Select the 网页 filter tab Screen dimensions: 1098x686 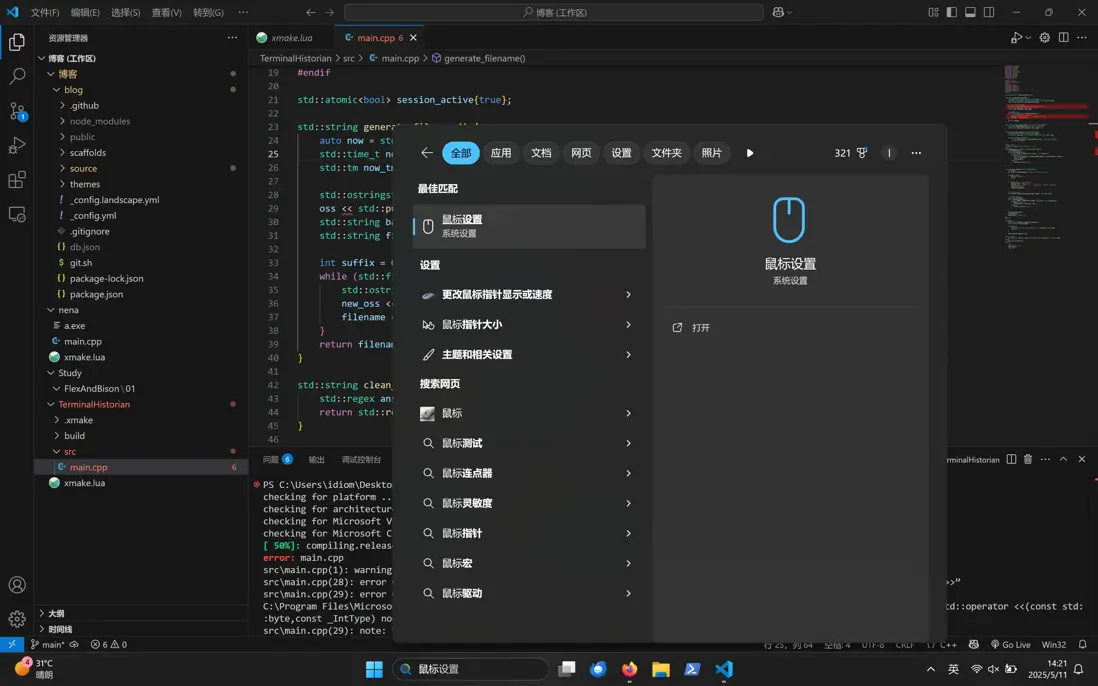click(x=581, y=153)
